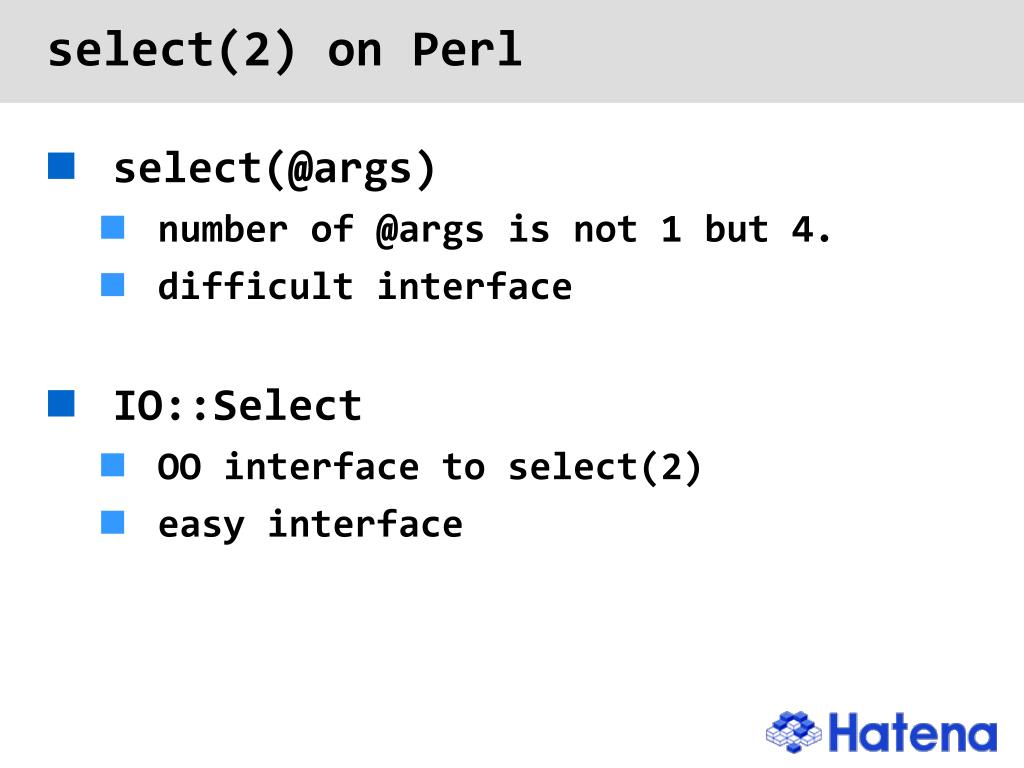This screenshot has height=768, width=1024.
Task: Click the slide title 'select(2) on Perl'
Action: 285,51
